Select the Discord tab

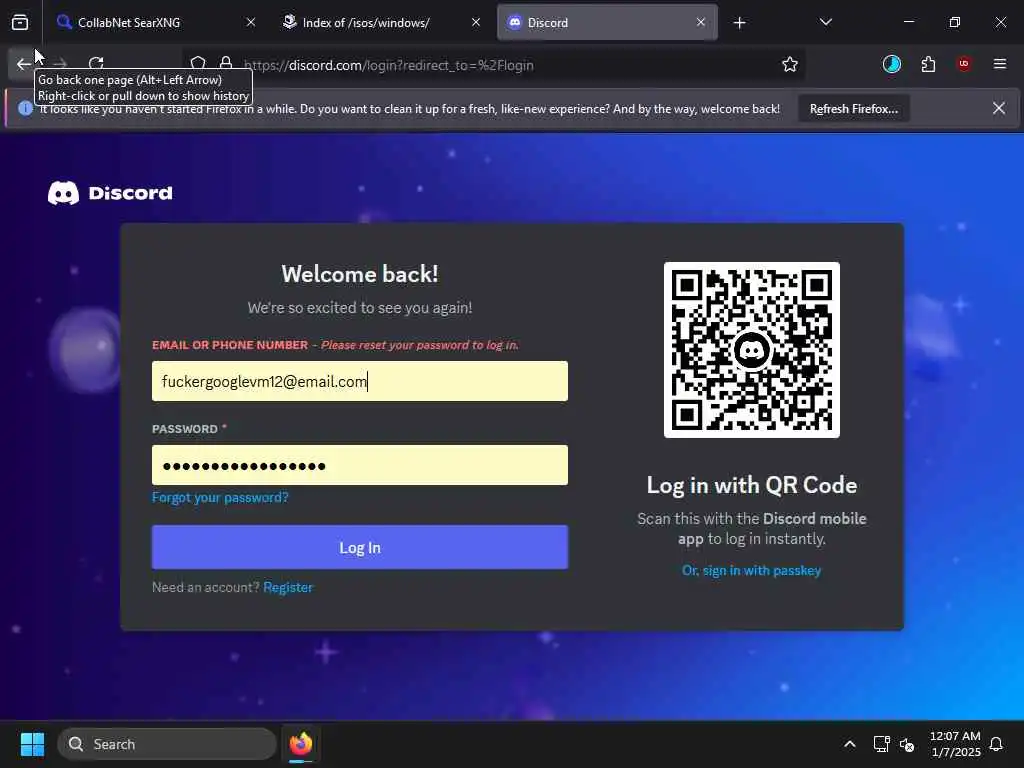coord(607,22)
